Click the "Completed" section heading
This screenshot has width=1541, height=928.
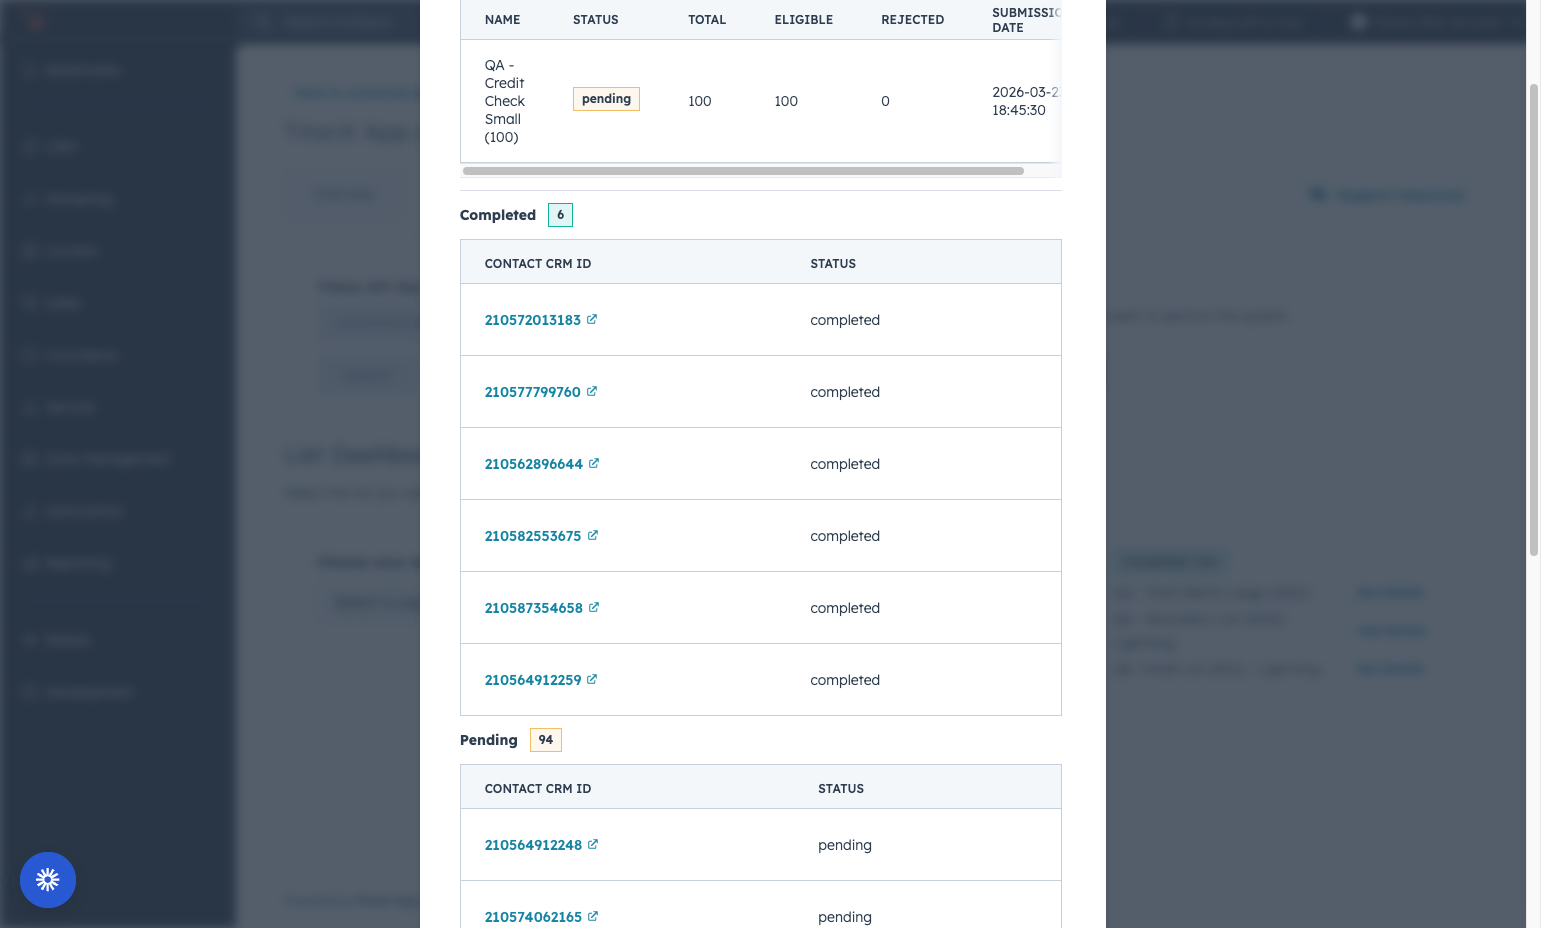pos(498,215)
